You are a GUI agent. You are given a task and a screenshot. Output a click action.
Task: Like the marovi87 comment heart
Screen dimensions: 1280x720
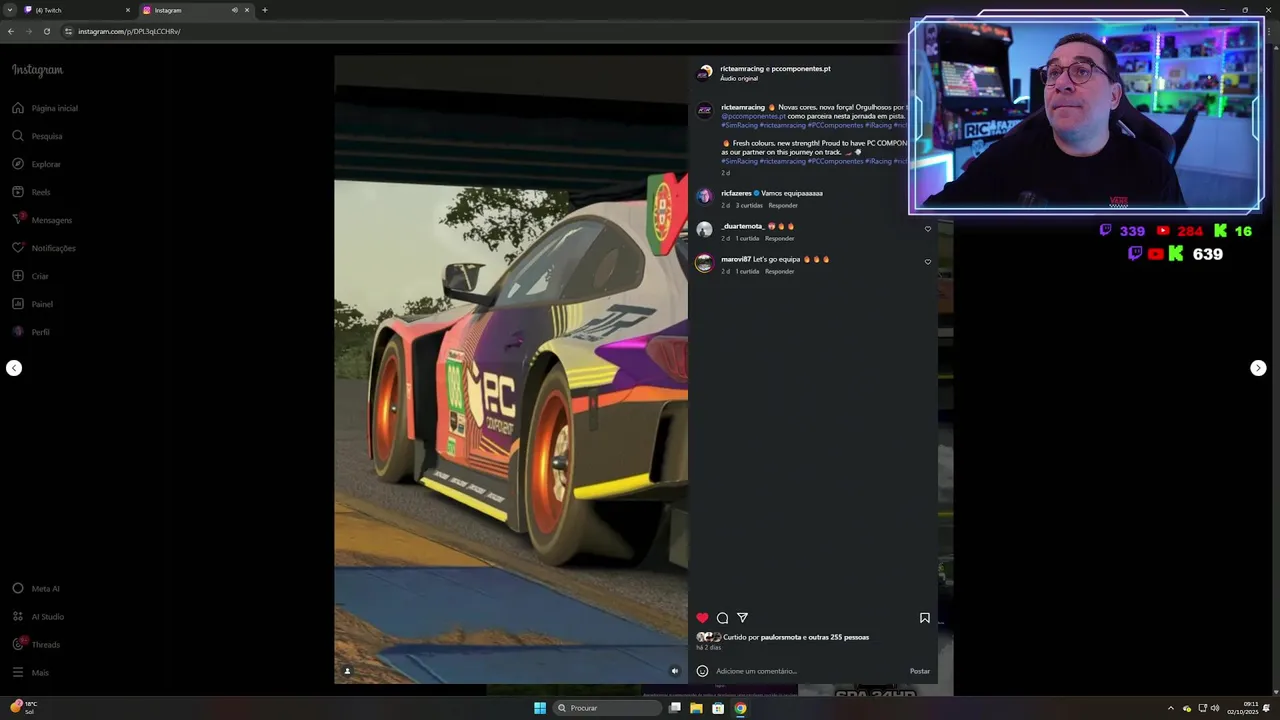[928, 262]
